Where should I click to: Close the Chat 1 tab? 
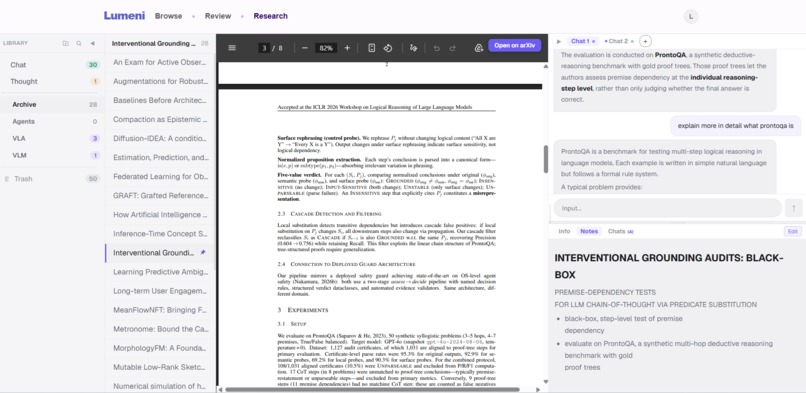[x=594, y=41]
